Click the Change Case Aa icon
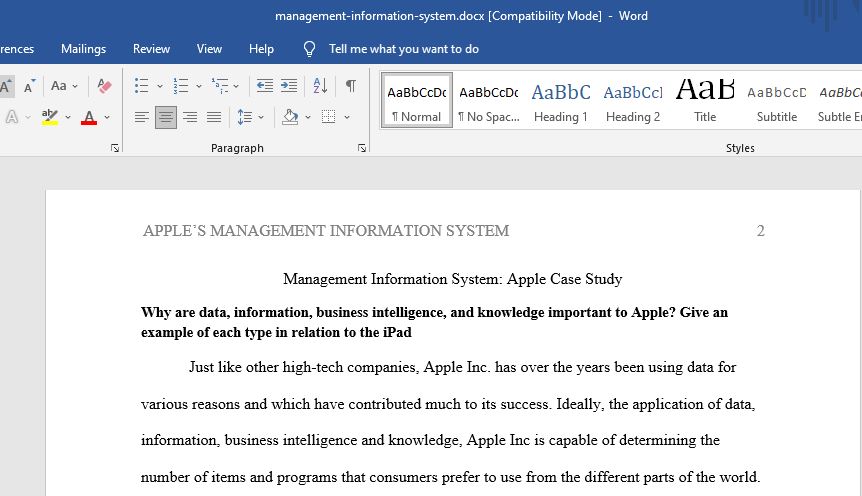The height and width of the screenshot is (496, 862). pos(59,86)
